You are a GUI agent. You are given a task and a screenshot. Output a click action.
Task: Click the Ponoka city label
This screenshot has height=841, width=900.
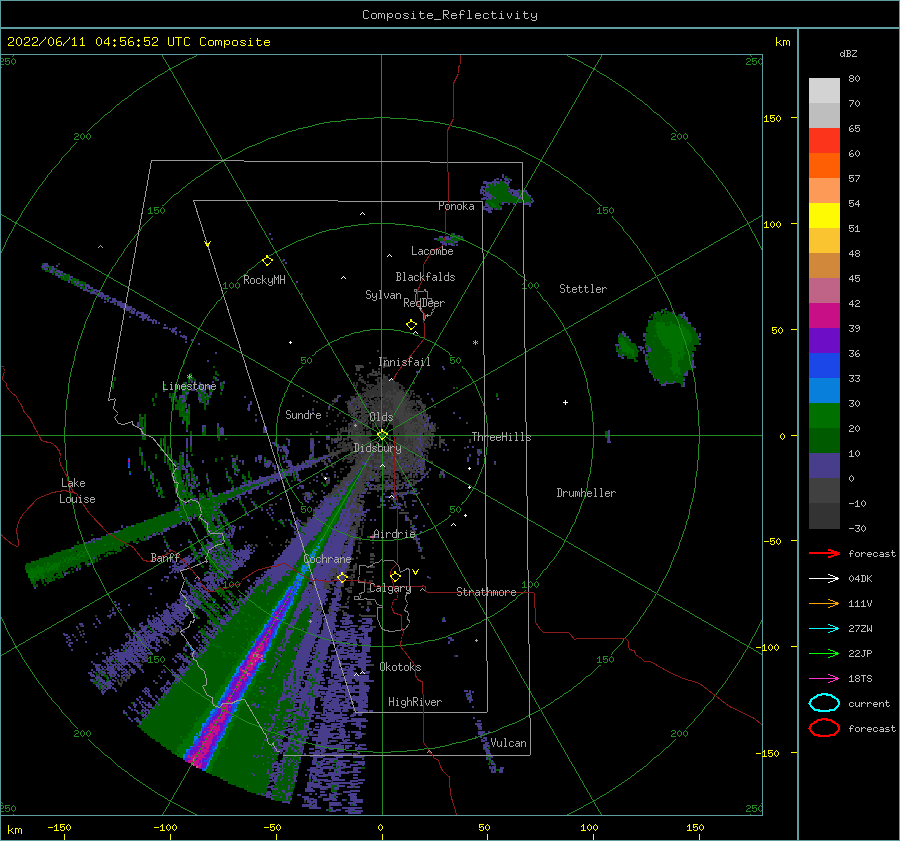pos(456,206)
